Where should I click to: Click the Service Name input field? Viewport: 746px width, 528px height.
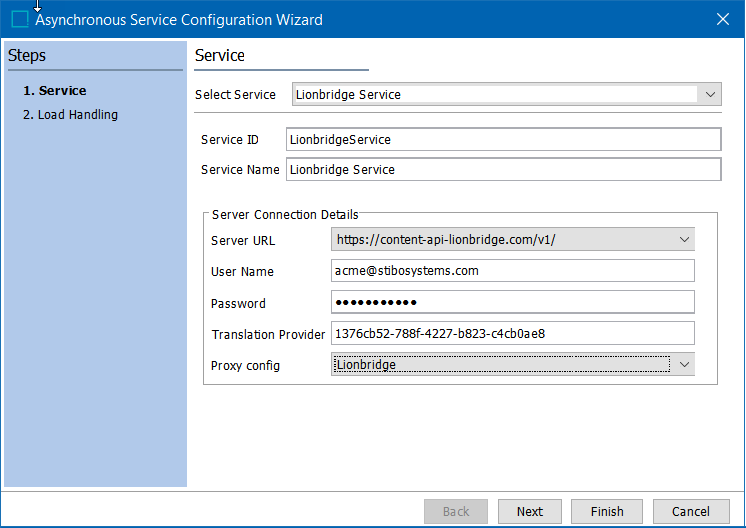503,169
